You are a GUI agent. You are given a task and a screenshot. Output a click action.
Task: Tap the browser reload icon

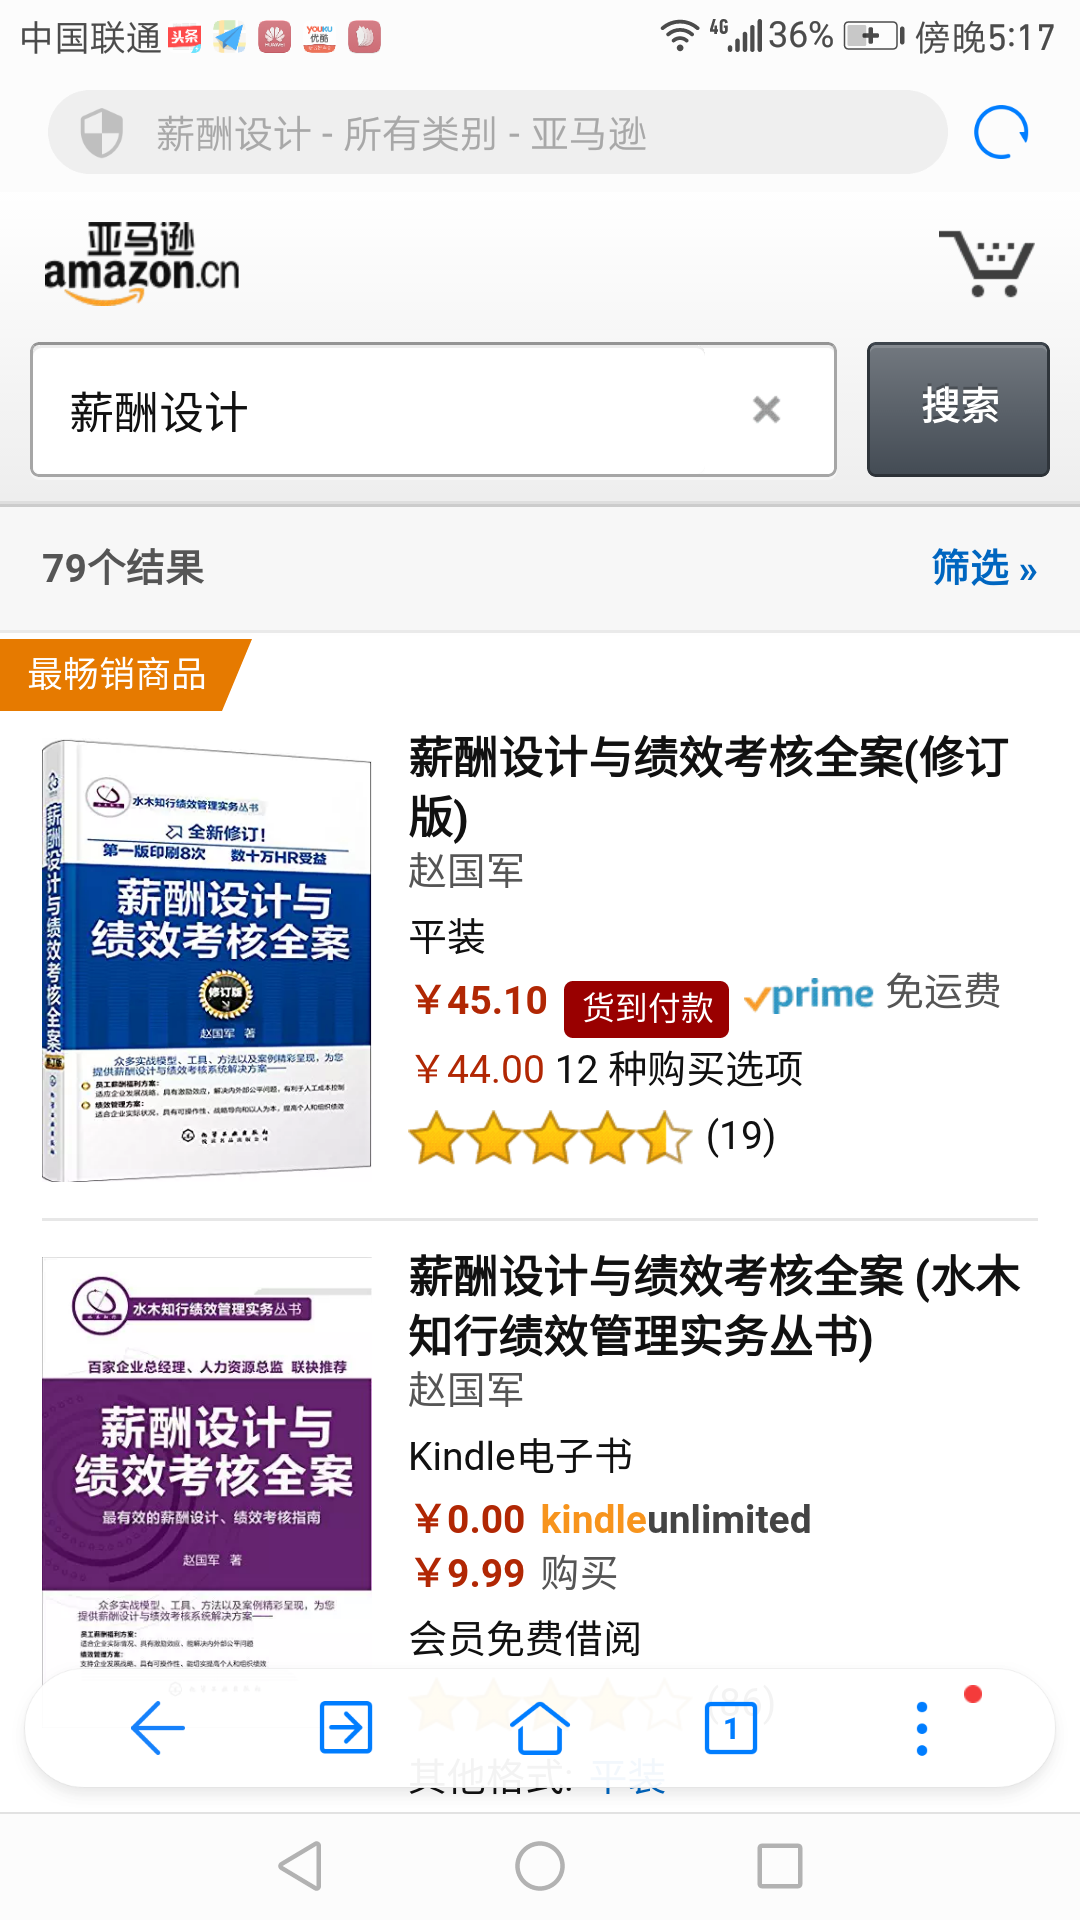pos(1001,132)
